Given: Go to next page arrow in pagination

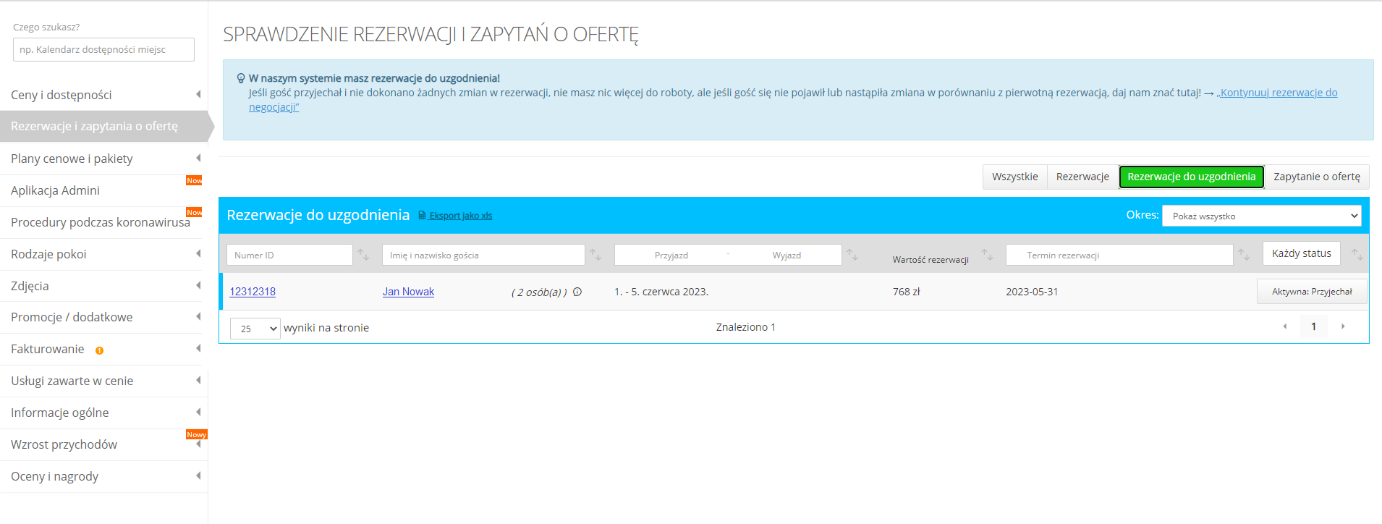Looking at the screenshot, I should (1343, 327).
